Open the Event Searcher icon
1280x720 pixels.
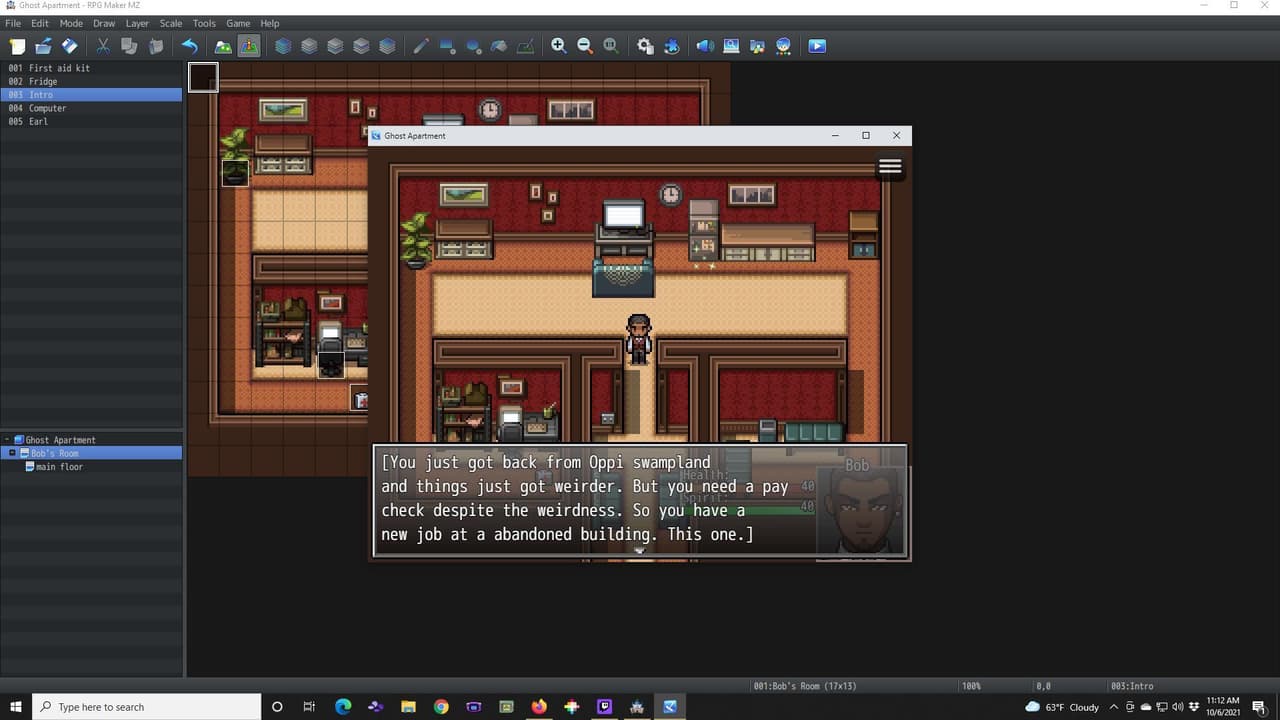coord(731,46)
